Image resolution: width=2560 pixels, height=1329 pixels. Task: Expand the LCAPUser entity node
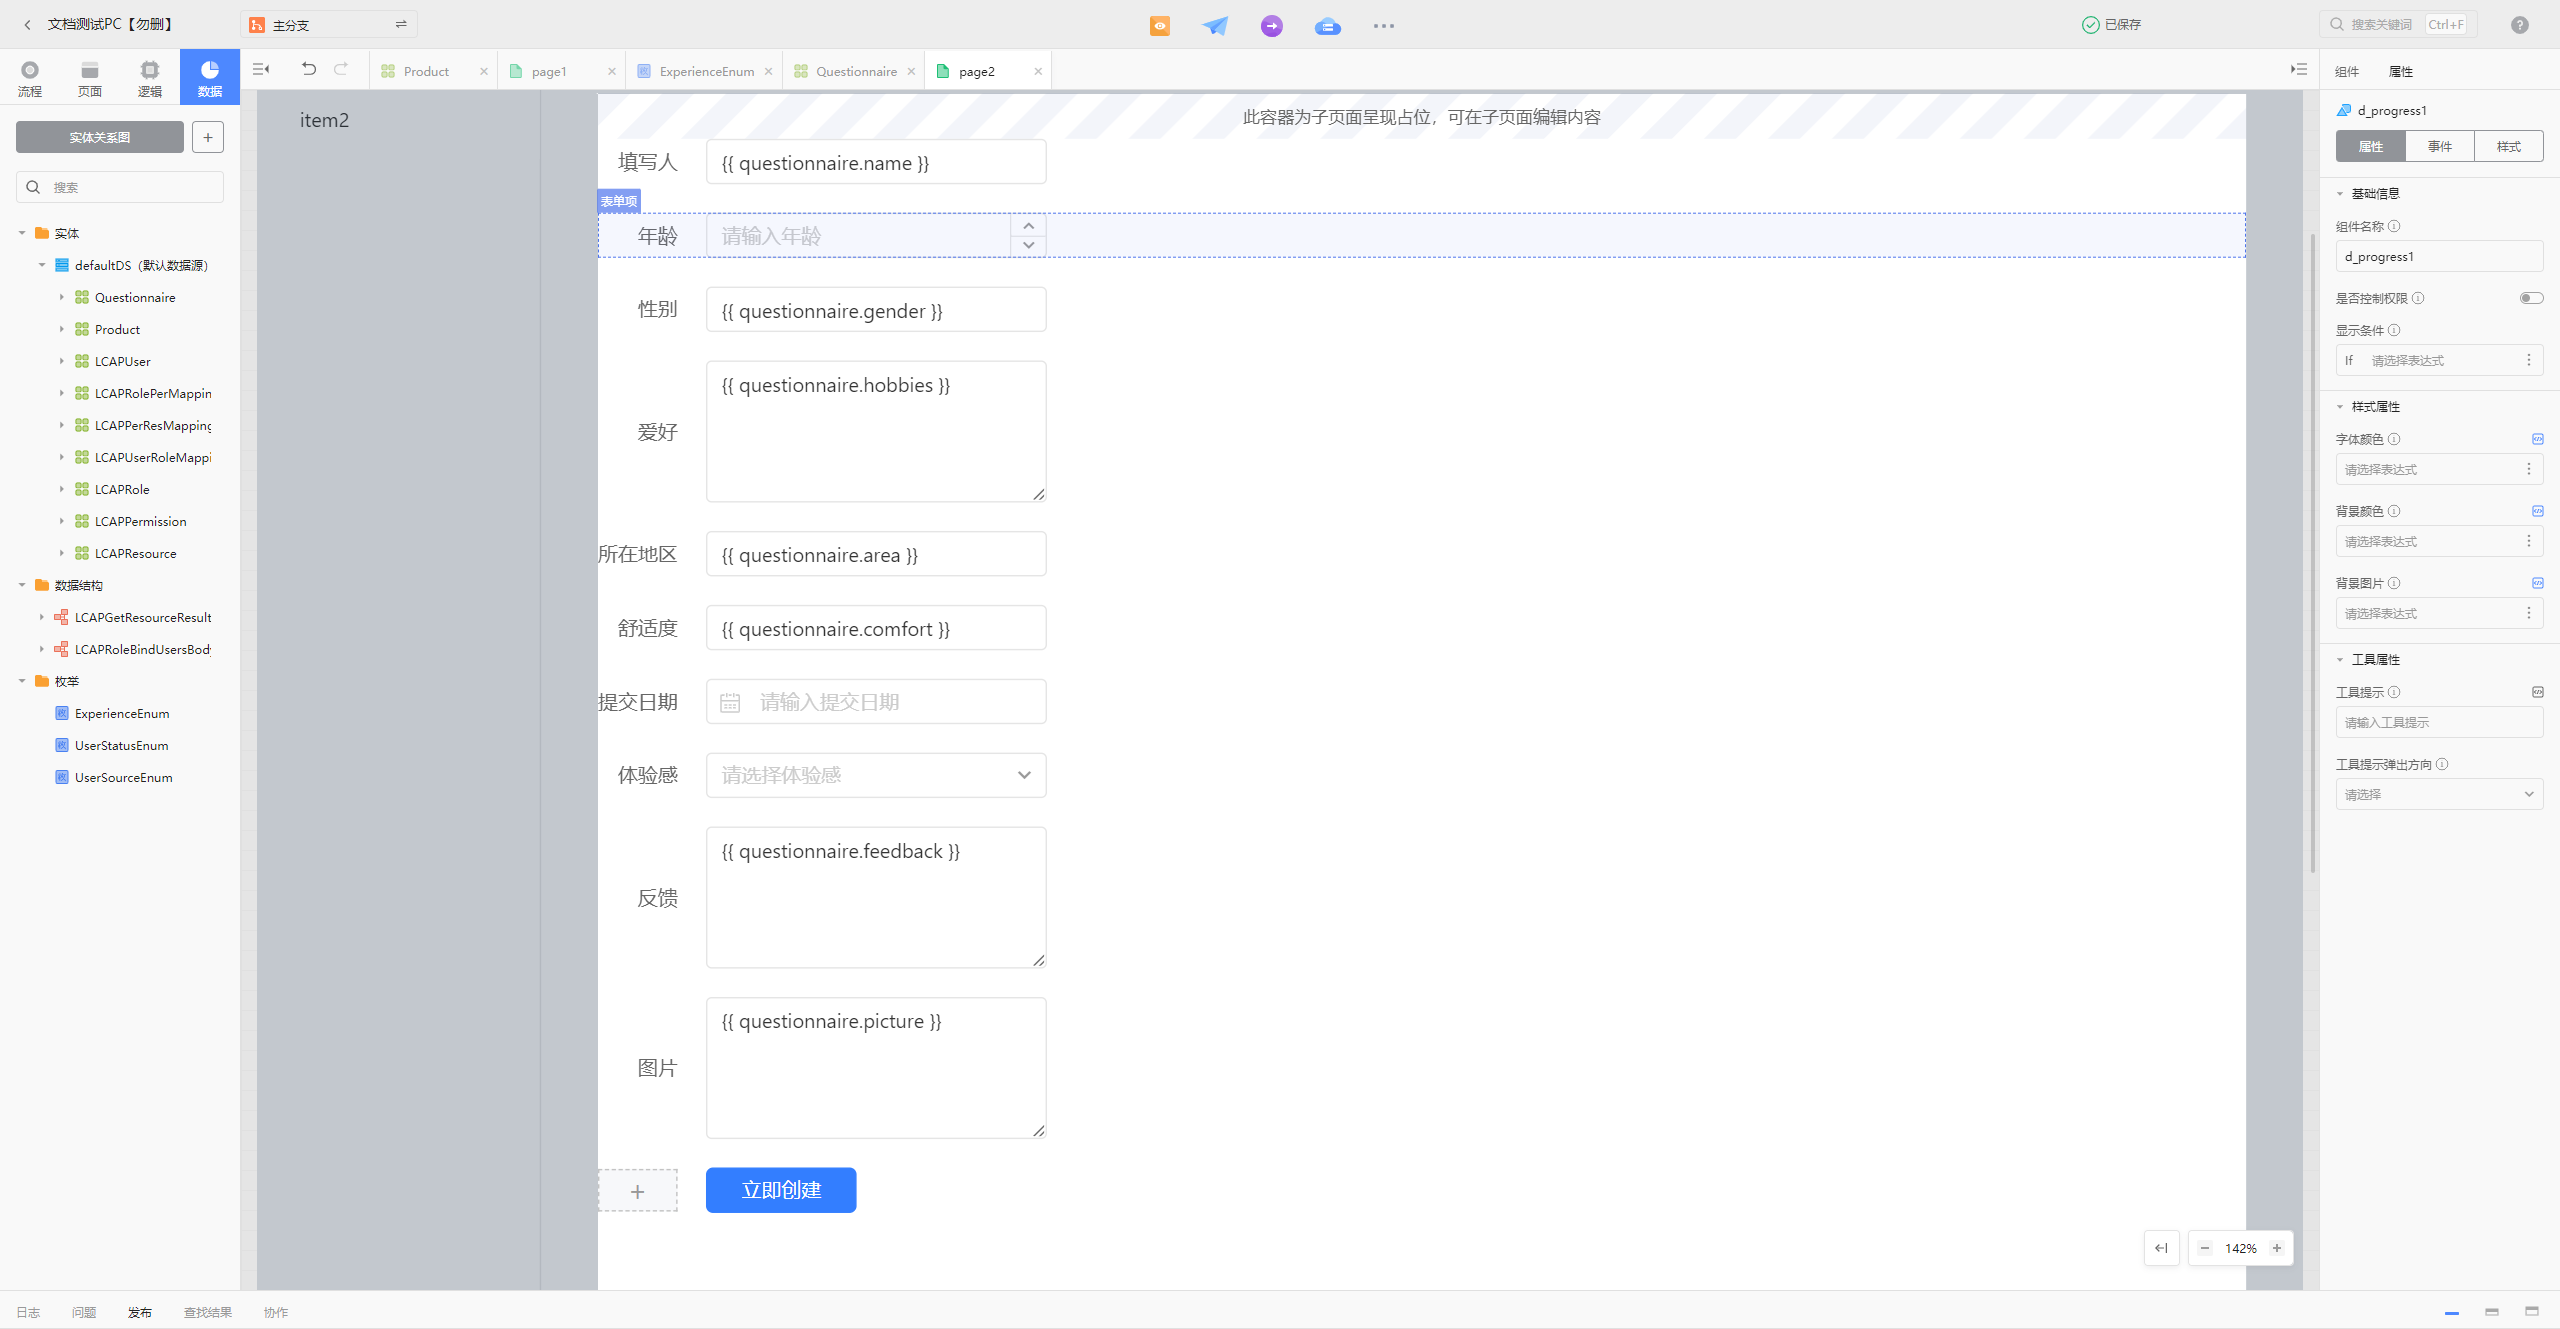click(62, 361)
